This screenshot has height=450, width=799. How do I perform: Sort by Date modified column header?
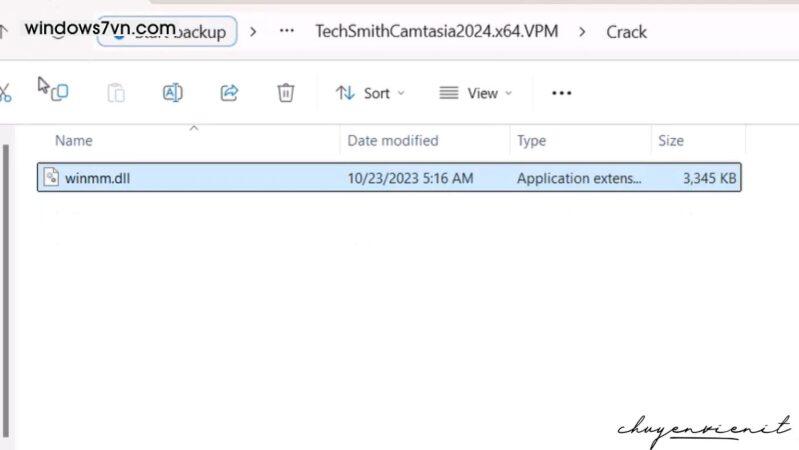point(392,141)
